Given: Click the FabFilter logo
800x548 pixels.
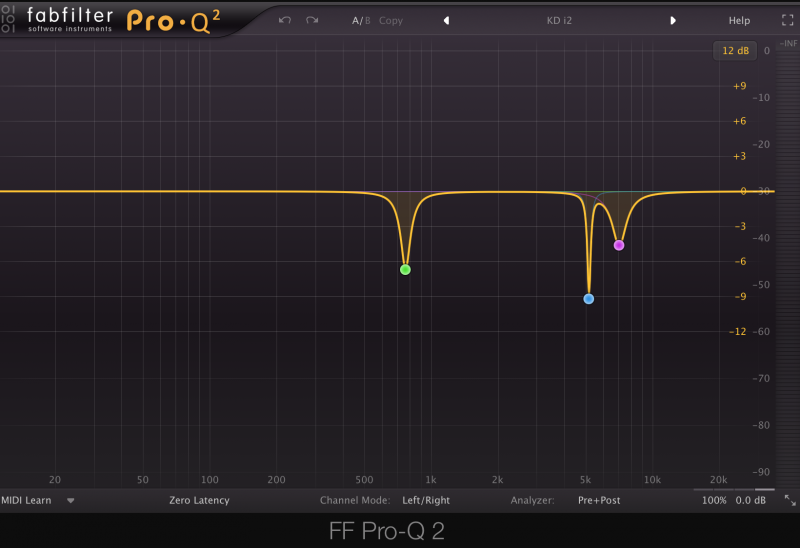Looking at the screenshot, I should click(70, 19).
